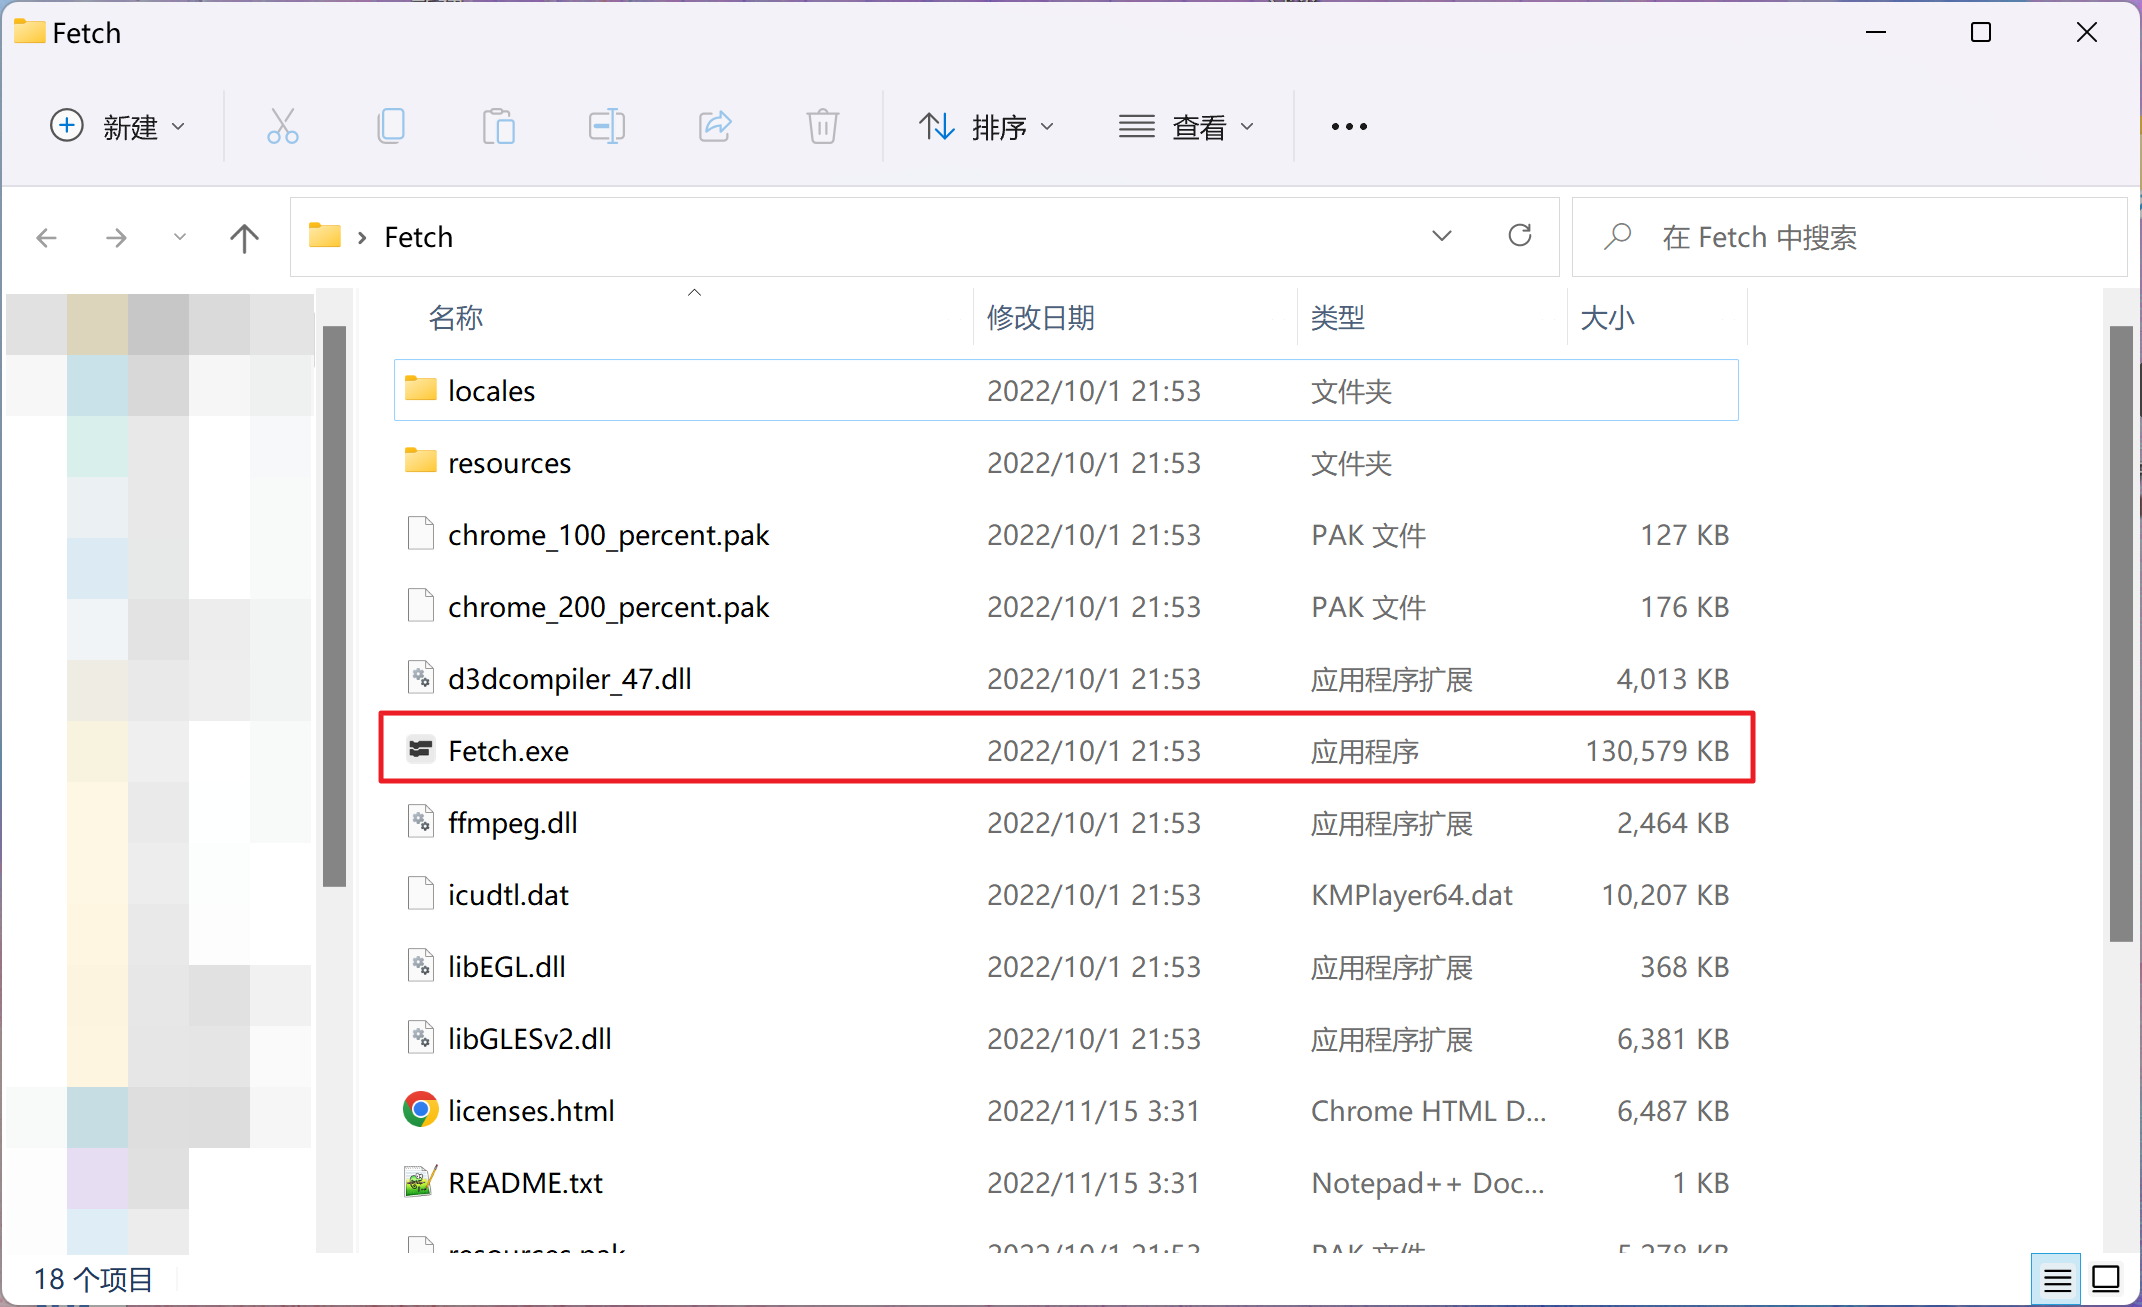Click the Cut scissors icon
Image resolution: width=2142 pixels, height=1307 pixels.
pyautogui.click(x=282, y=127)
